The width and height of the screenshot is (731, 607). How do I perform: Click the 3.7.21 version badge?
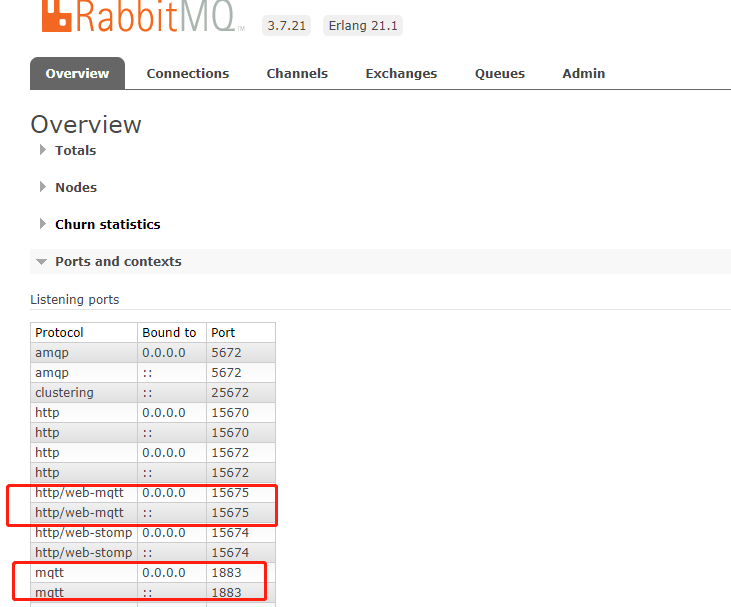287,26
